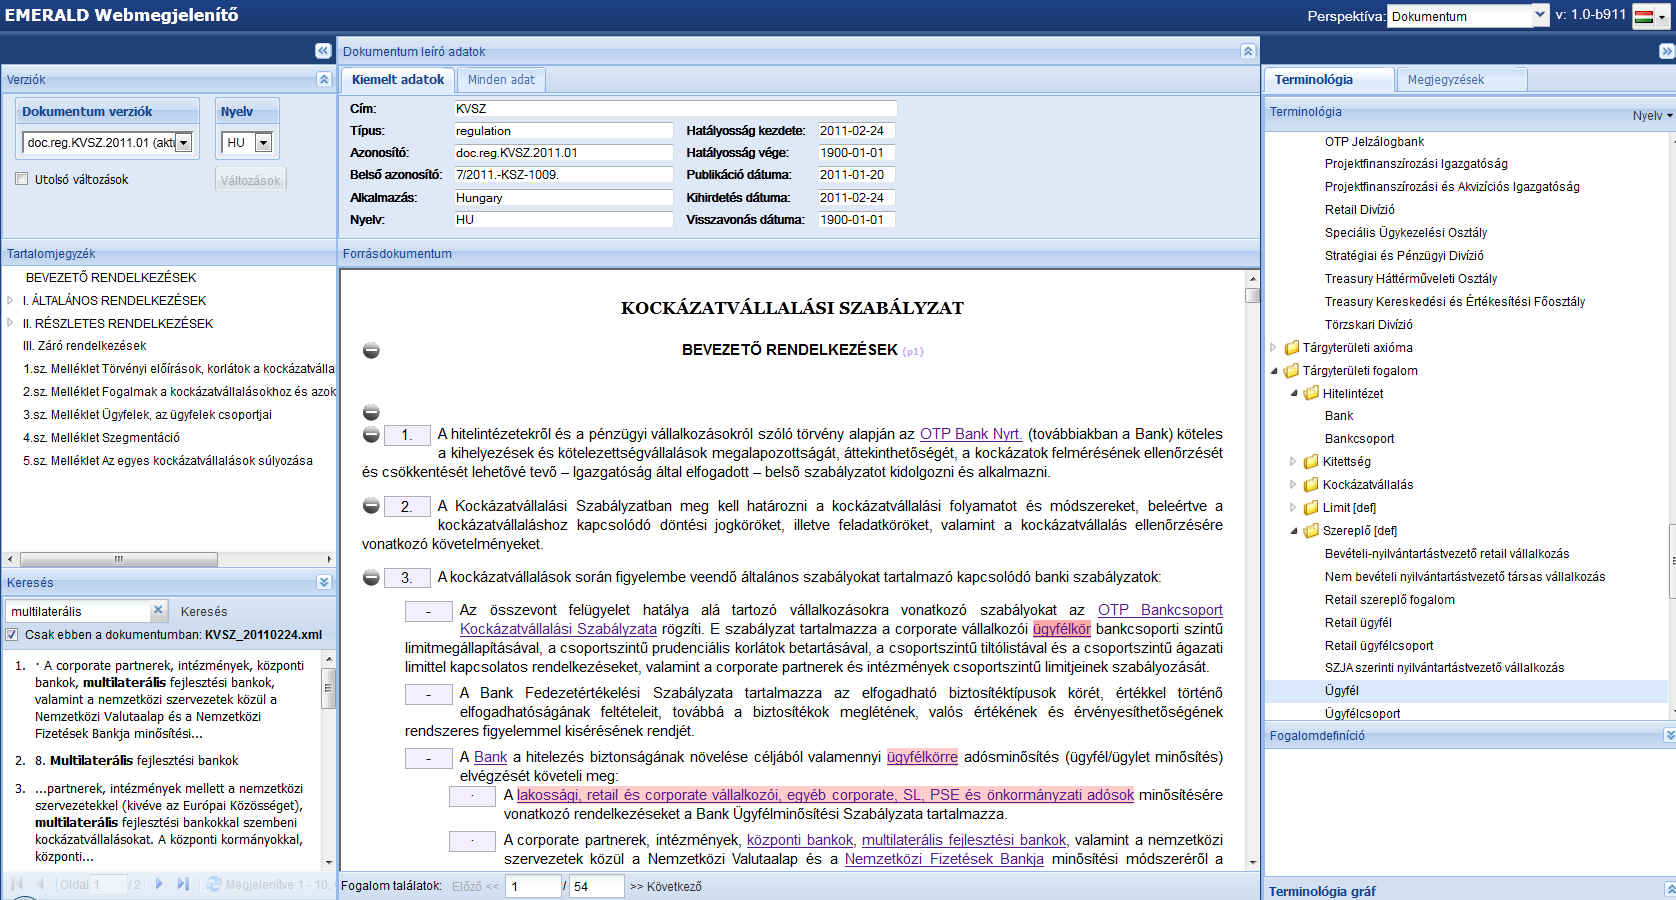1676x900 pixels.
Task: Click the Keresés search button
Action: pos(204,611)
